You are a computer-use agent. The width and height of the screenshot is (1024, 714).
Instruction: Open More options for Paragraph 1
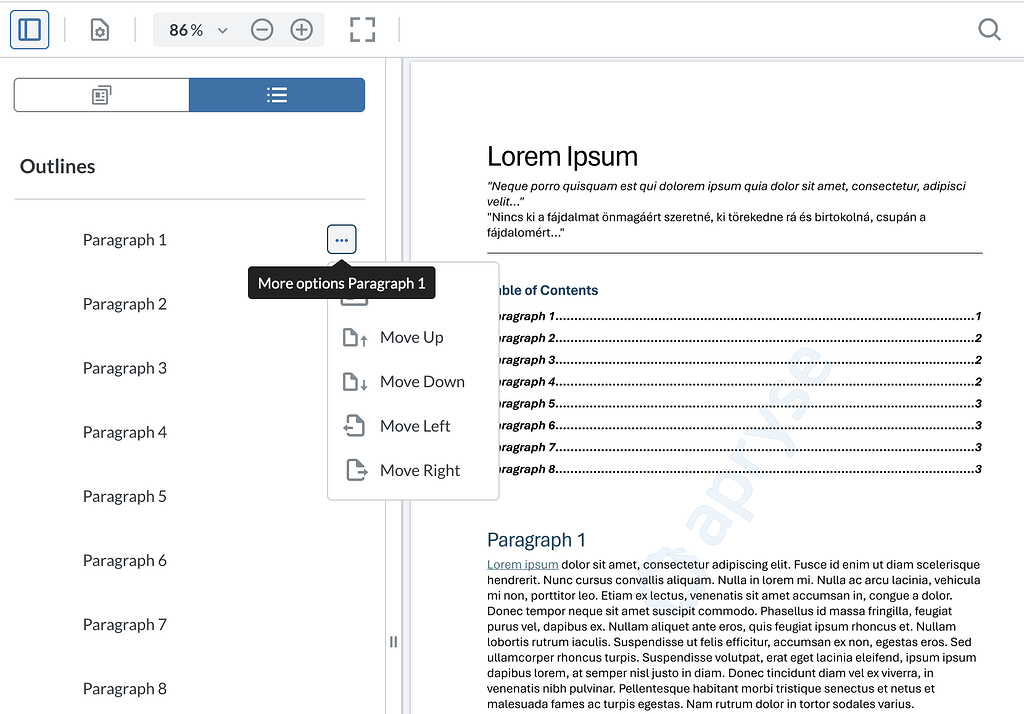(341, 239)
